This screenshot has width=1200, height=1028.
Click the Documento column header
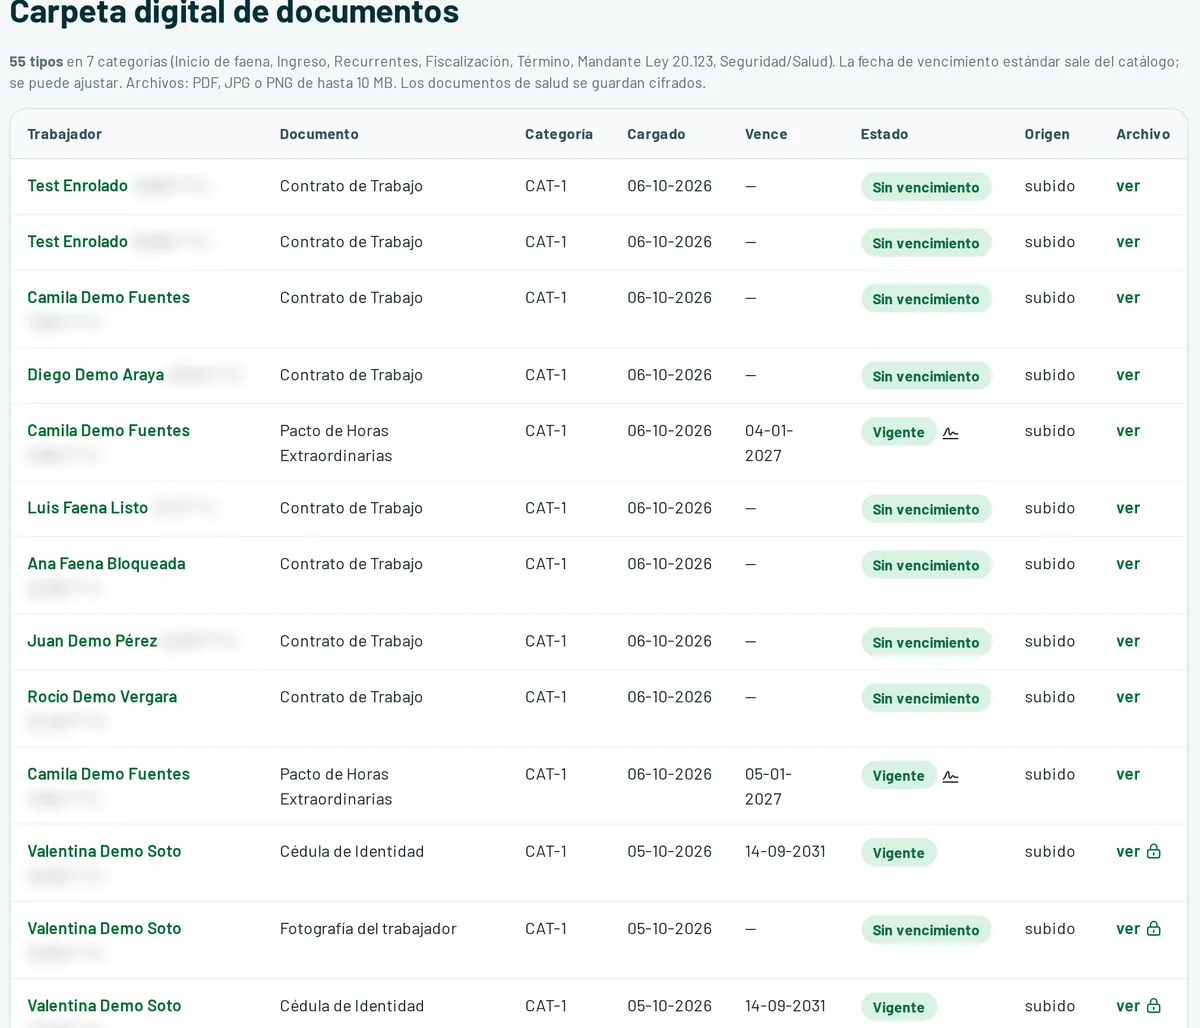coord(319,134)
